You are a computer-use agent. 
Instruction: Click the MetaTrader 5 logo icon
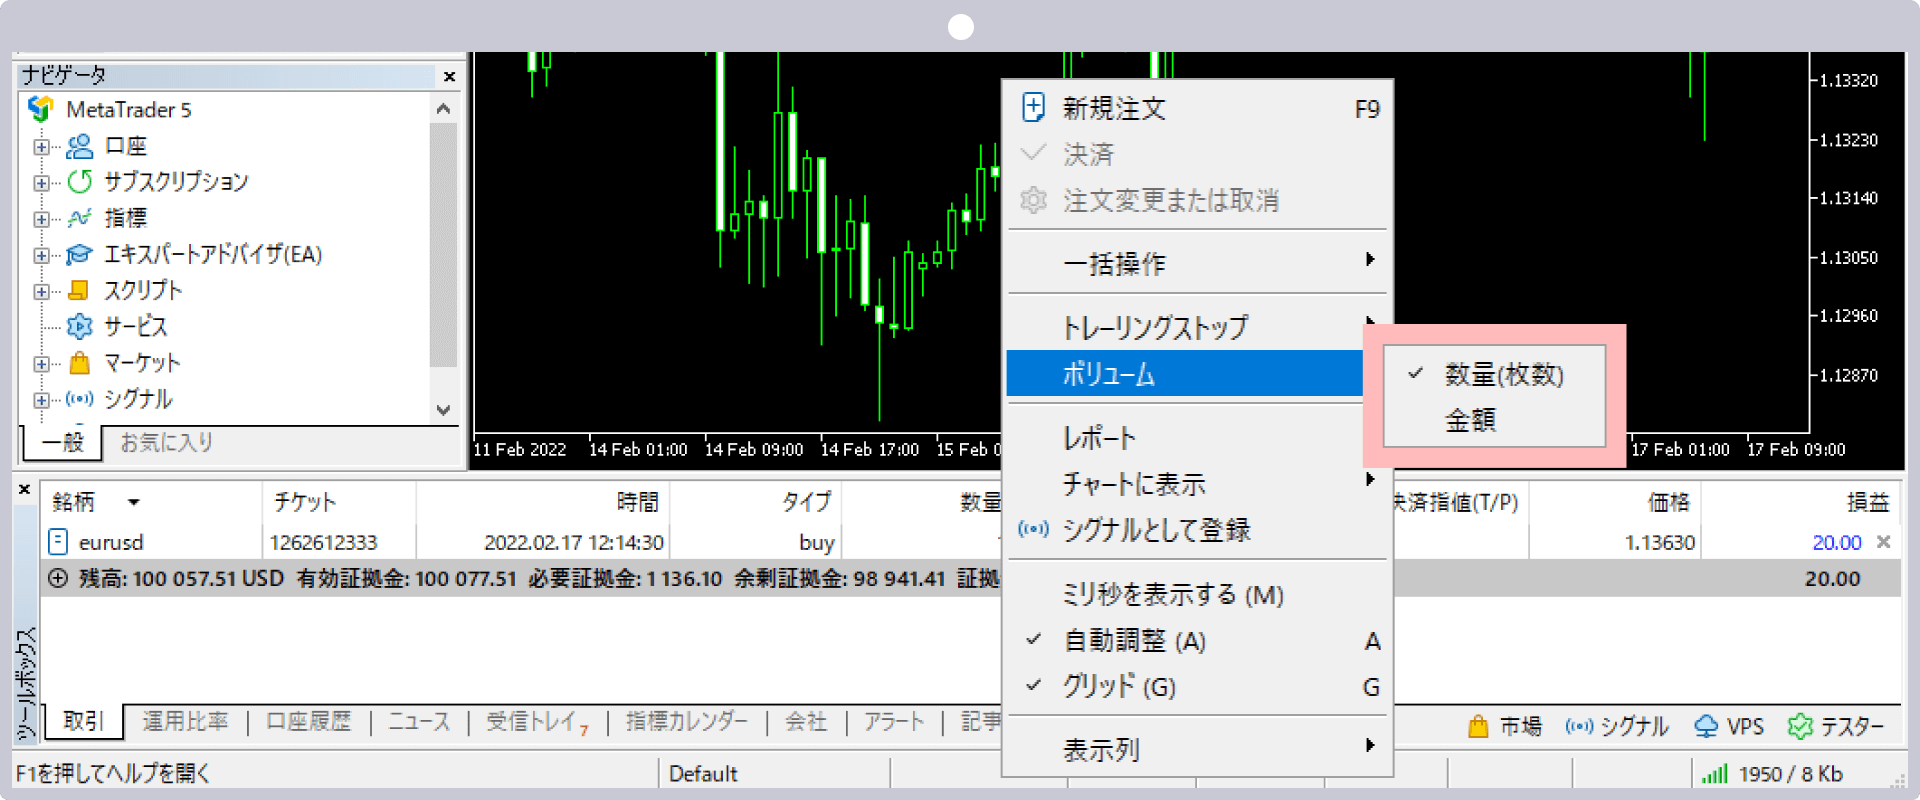(x=41, y=108)
